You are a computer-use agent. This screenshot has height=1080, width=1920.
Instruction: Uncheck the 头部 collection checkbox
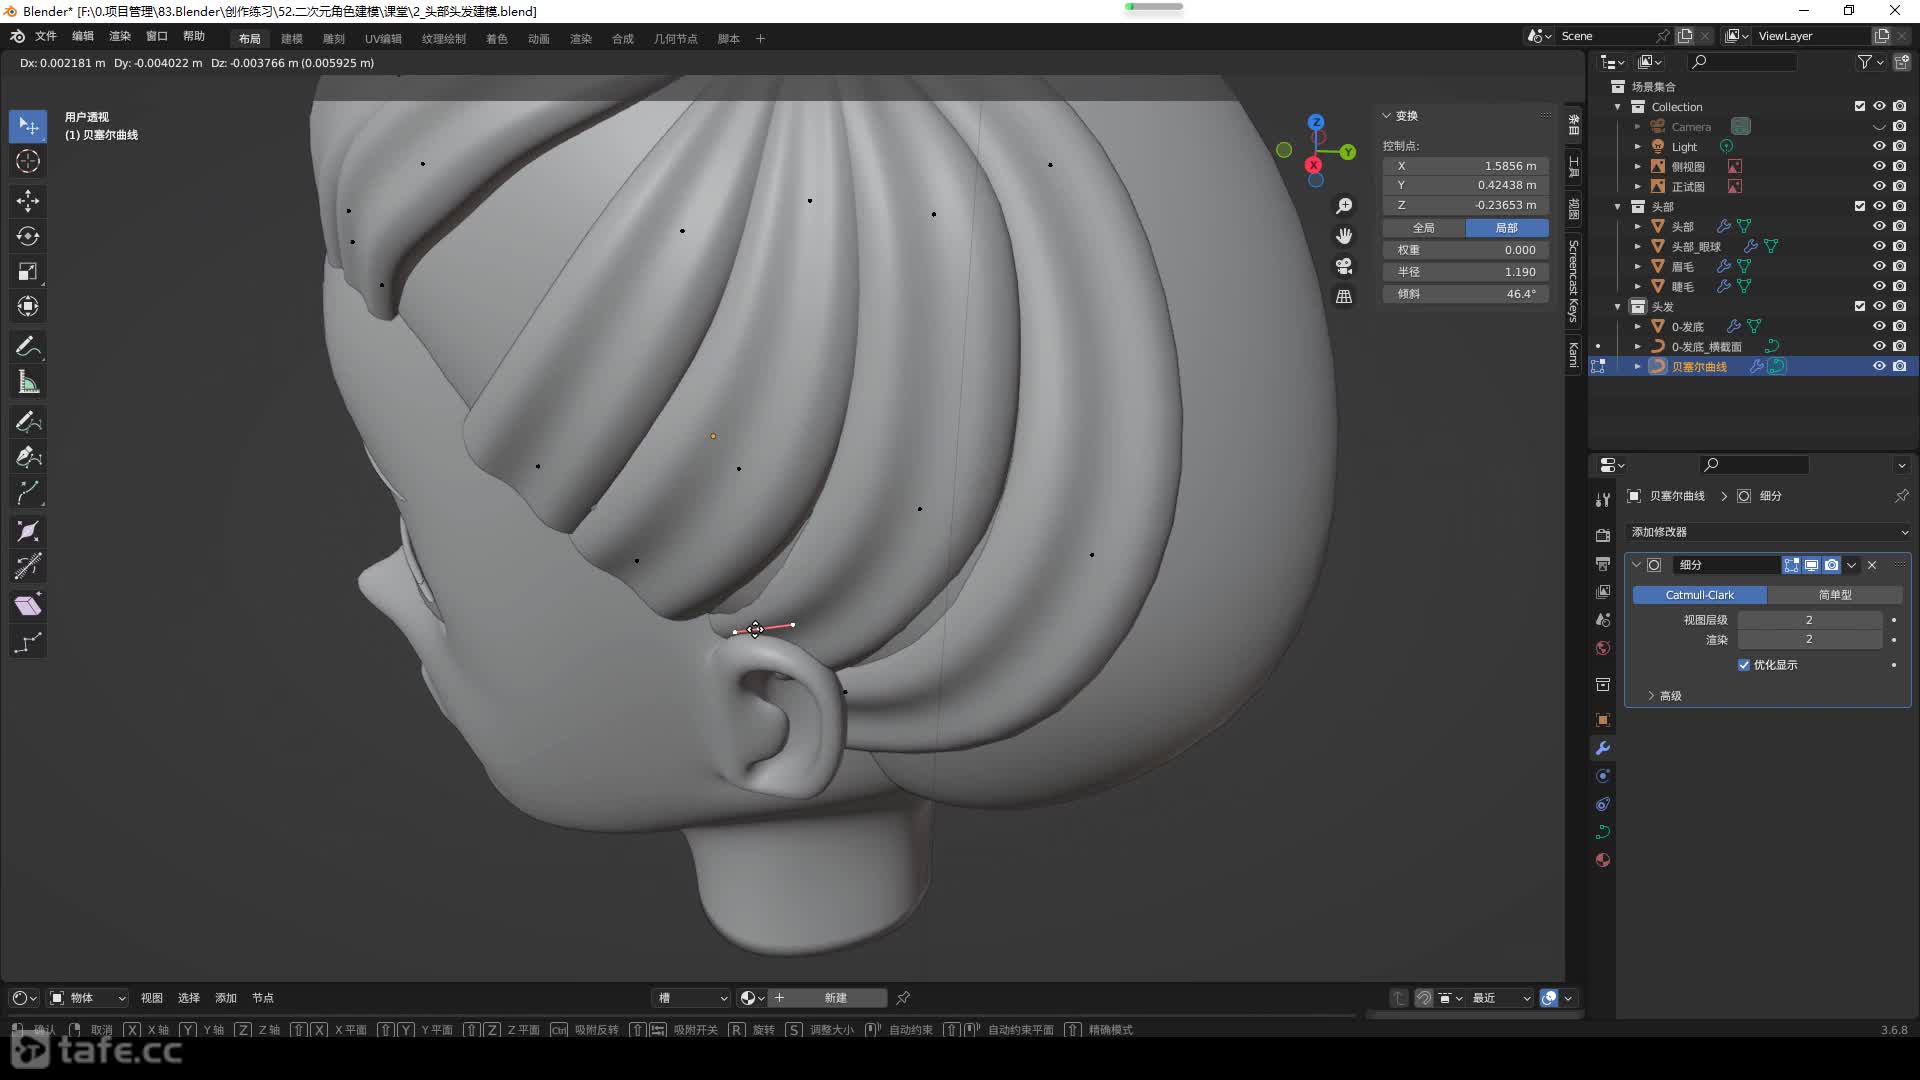1859,206
